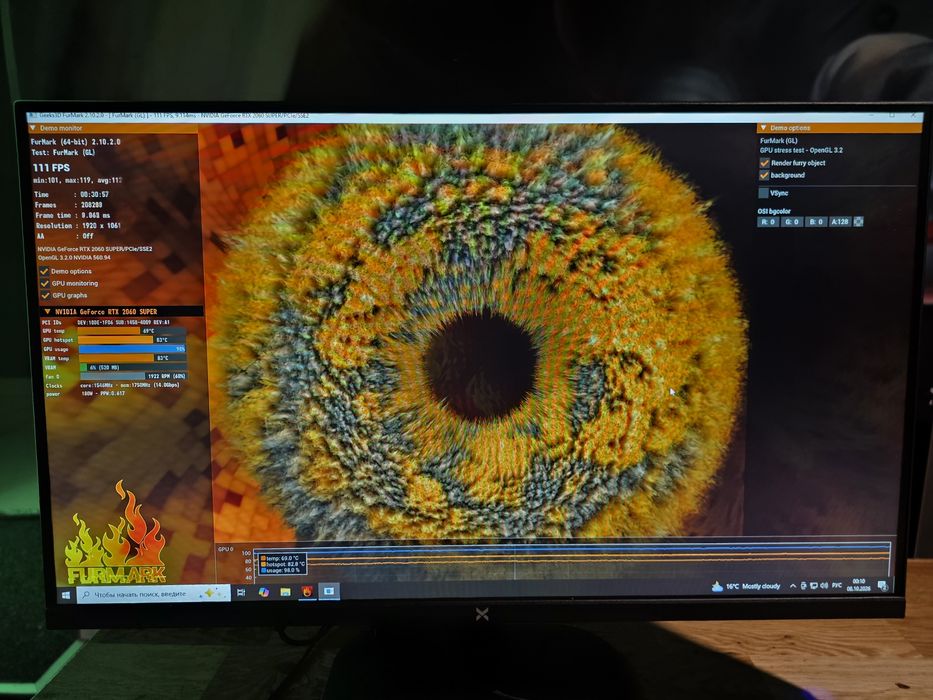Open File Explorer from the taskbar
The image size is (933, 700).
(x=286, y=592)
